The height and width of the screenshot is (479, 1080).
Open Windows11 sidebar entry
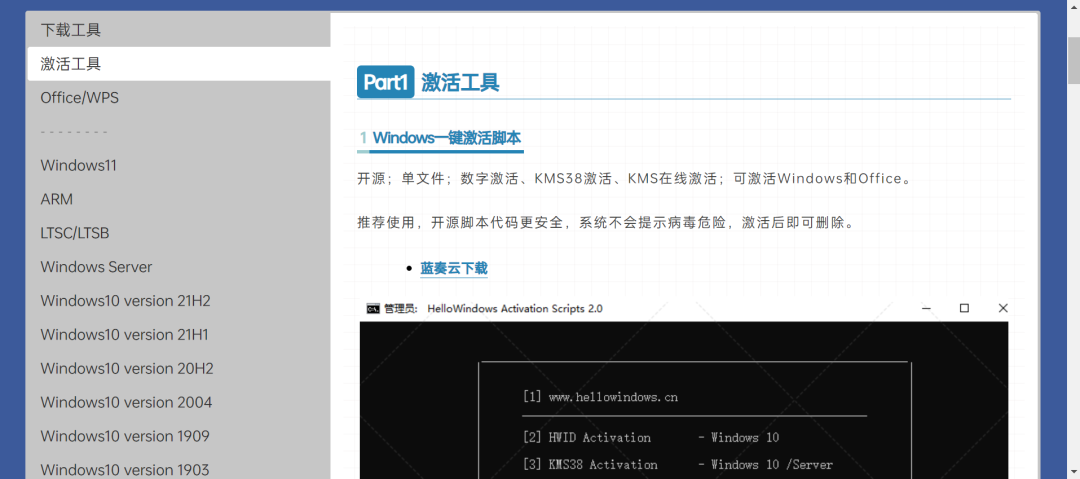coord(178,165)
